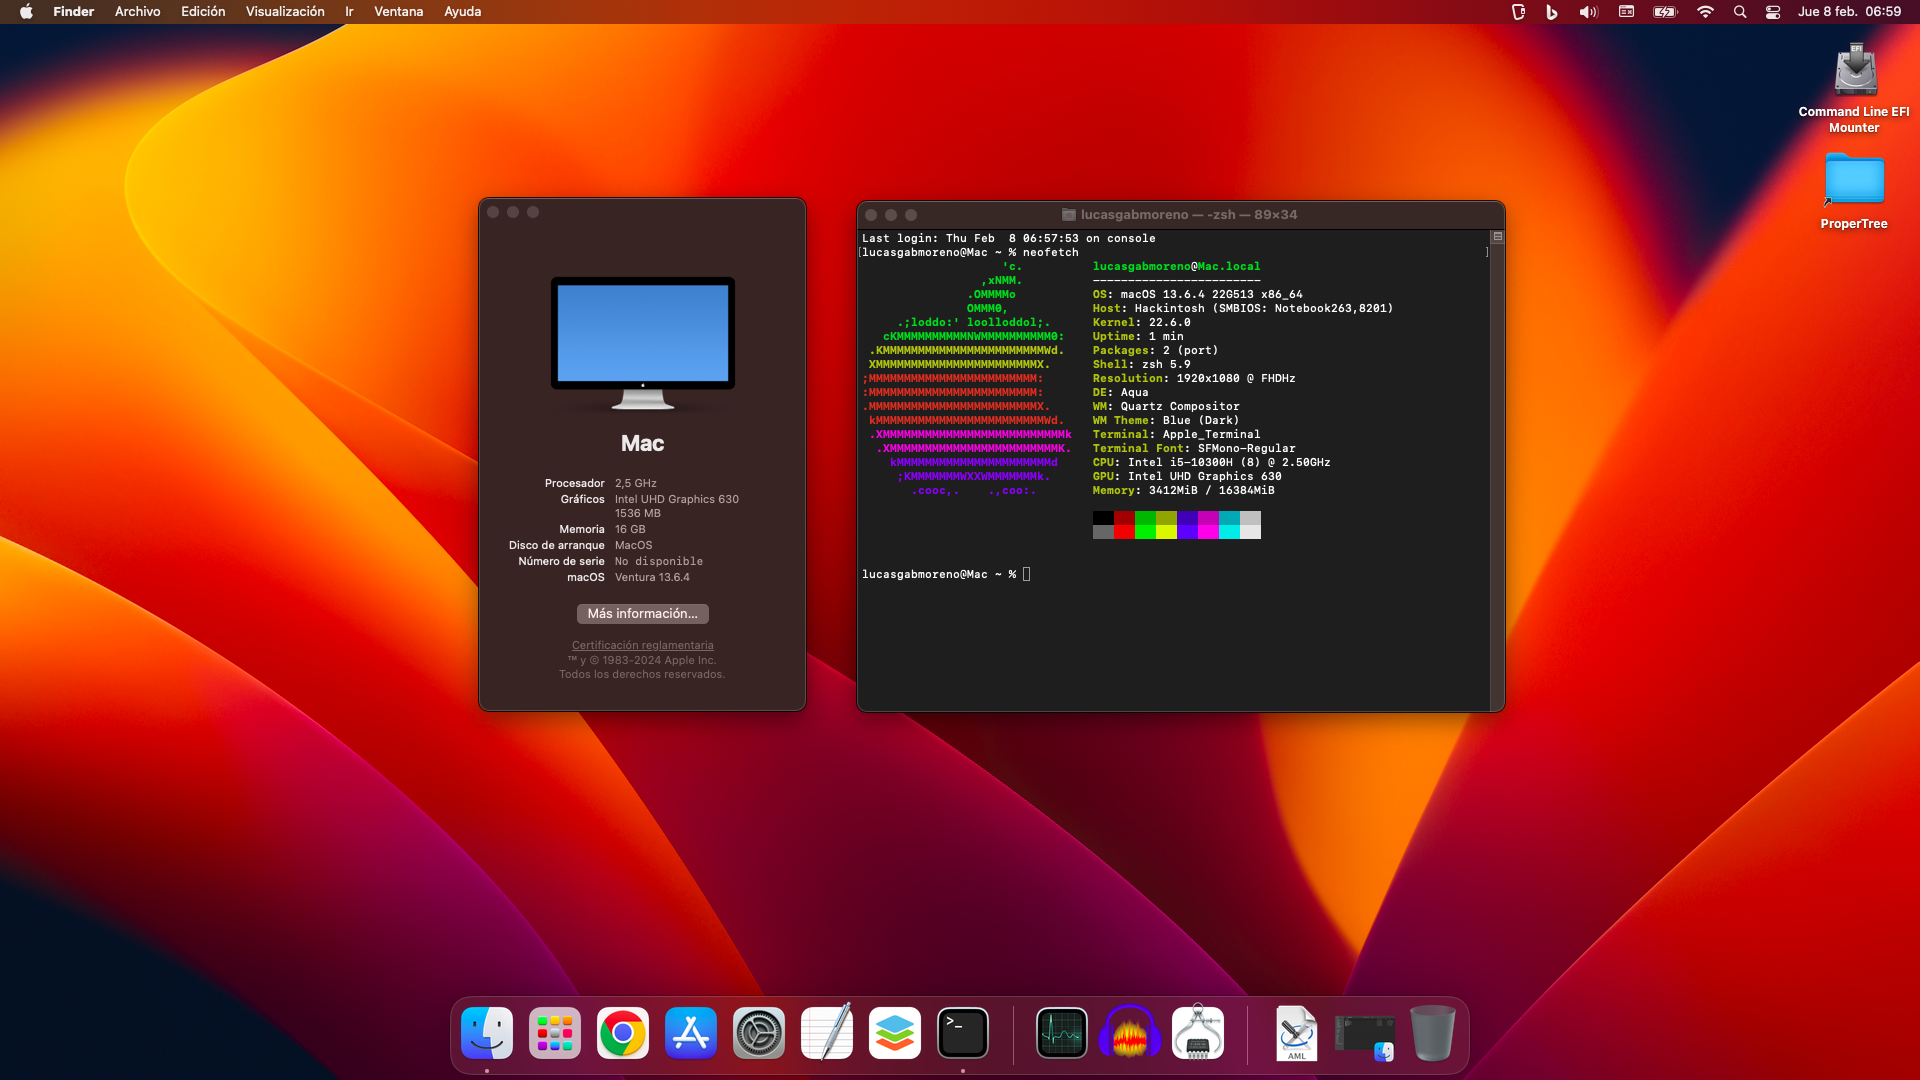Launch Audacity headphones icon in dock
The height and width of the screenshot is (1080, 1920).
[x=1130, y=1033]
